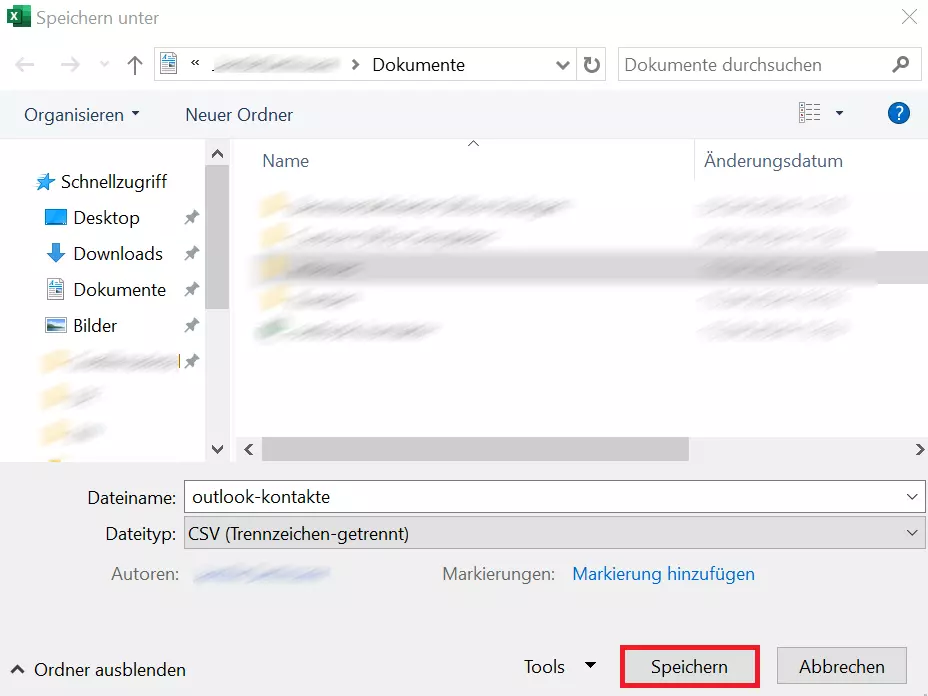Refresh the folder view

590,64
